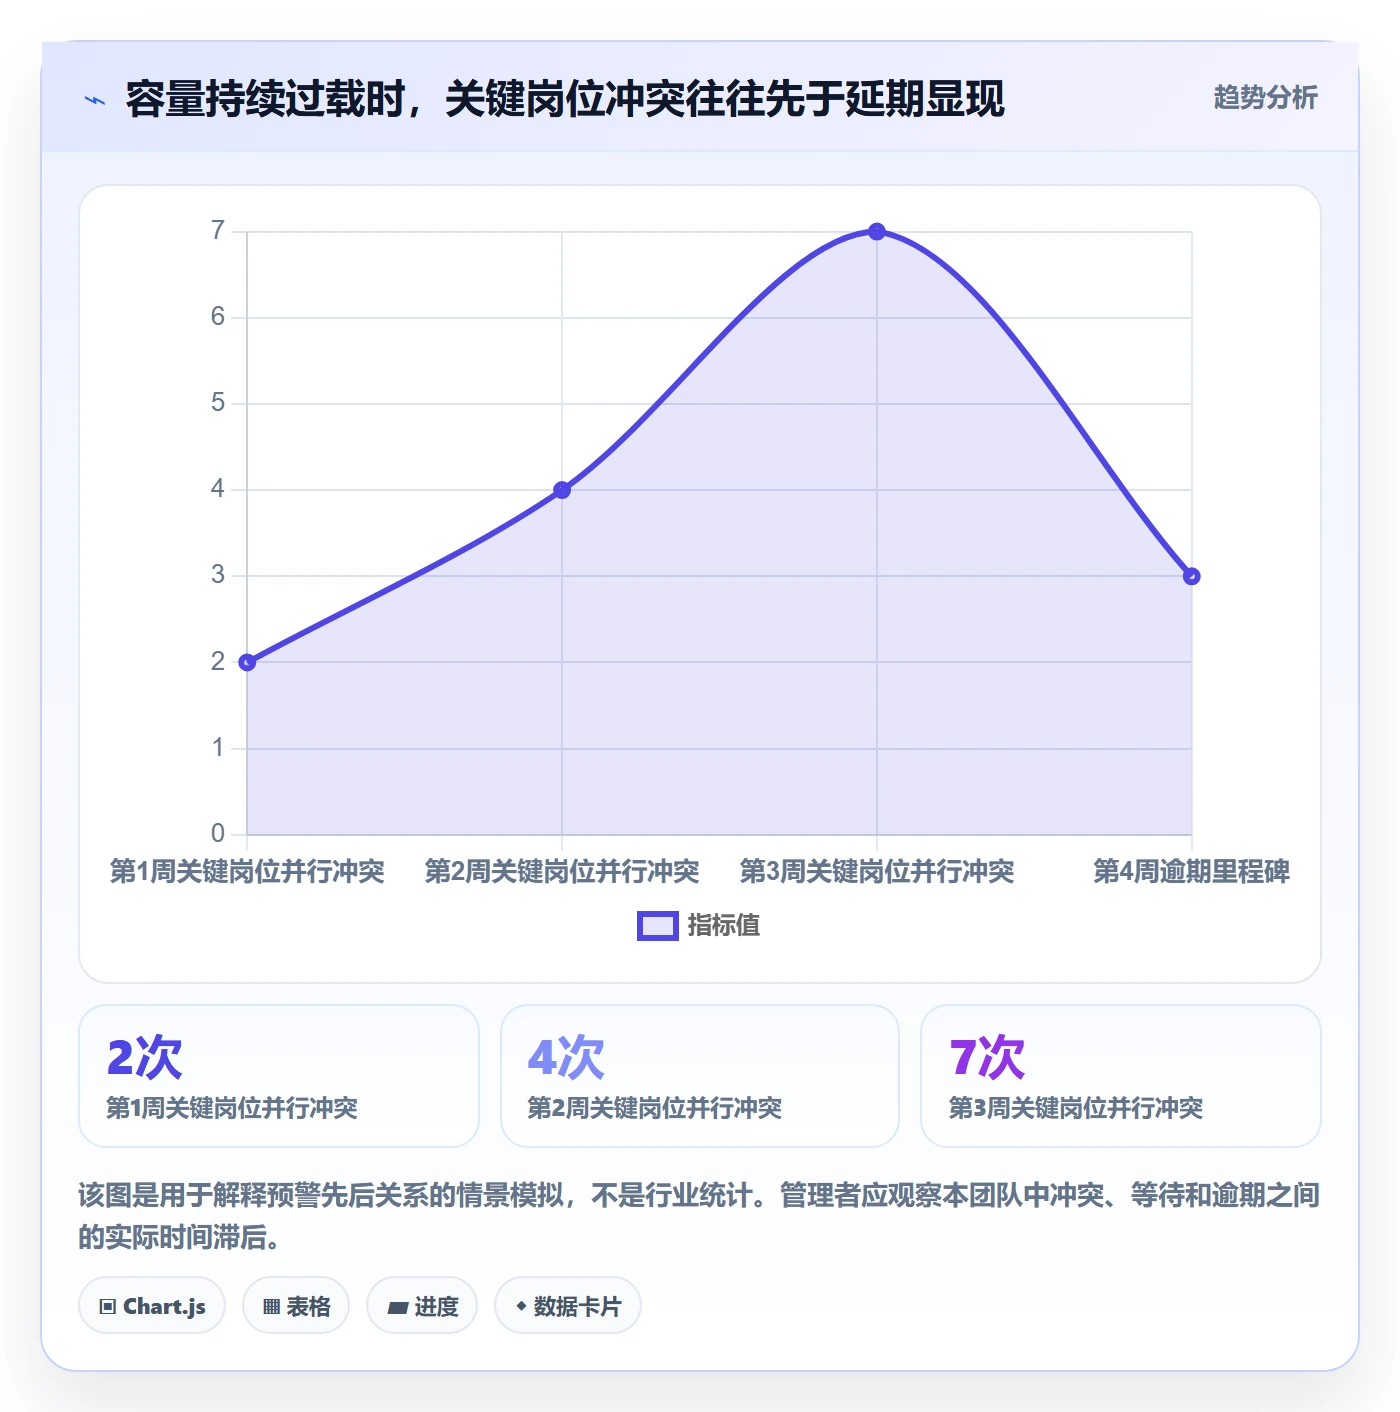Click x-axis label 第1周关键岗位并行冲突
The height and width of the screenshot is (1412, 1400).
coord(247,872)
